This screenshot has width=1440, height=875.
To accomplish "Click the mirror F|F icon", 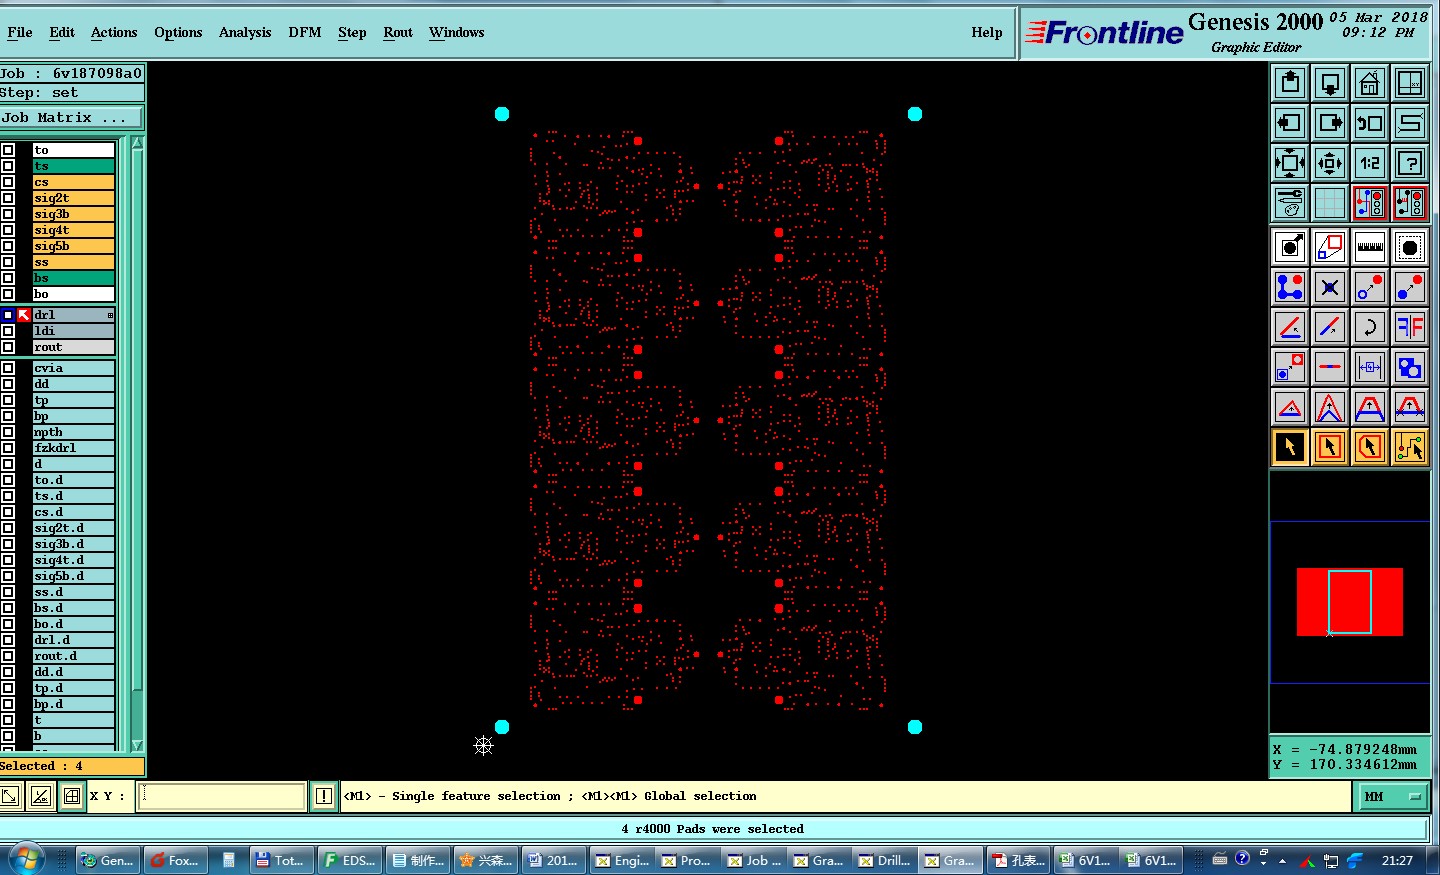I will click(x=1410, y=327).
